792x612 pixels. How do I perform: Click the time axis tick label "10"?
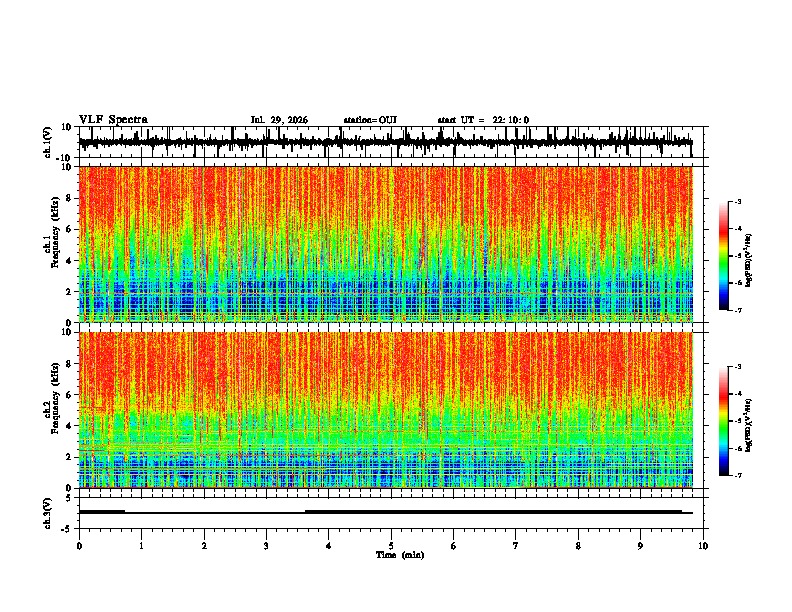point(703,546)
